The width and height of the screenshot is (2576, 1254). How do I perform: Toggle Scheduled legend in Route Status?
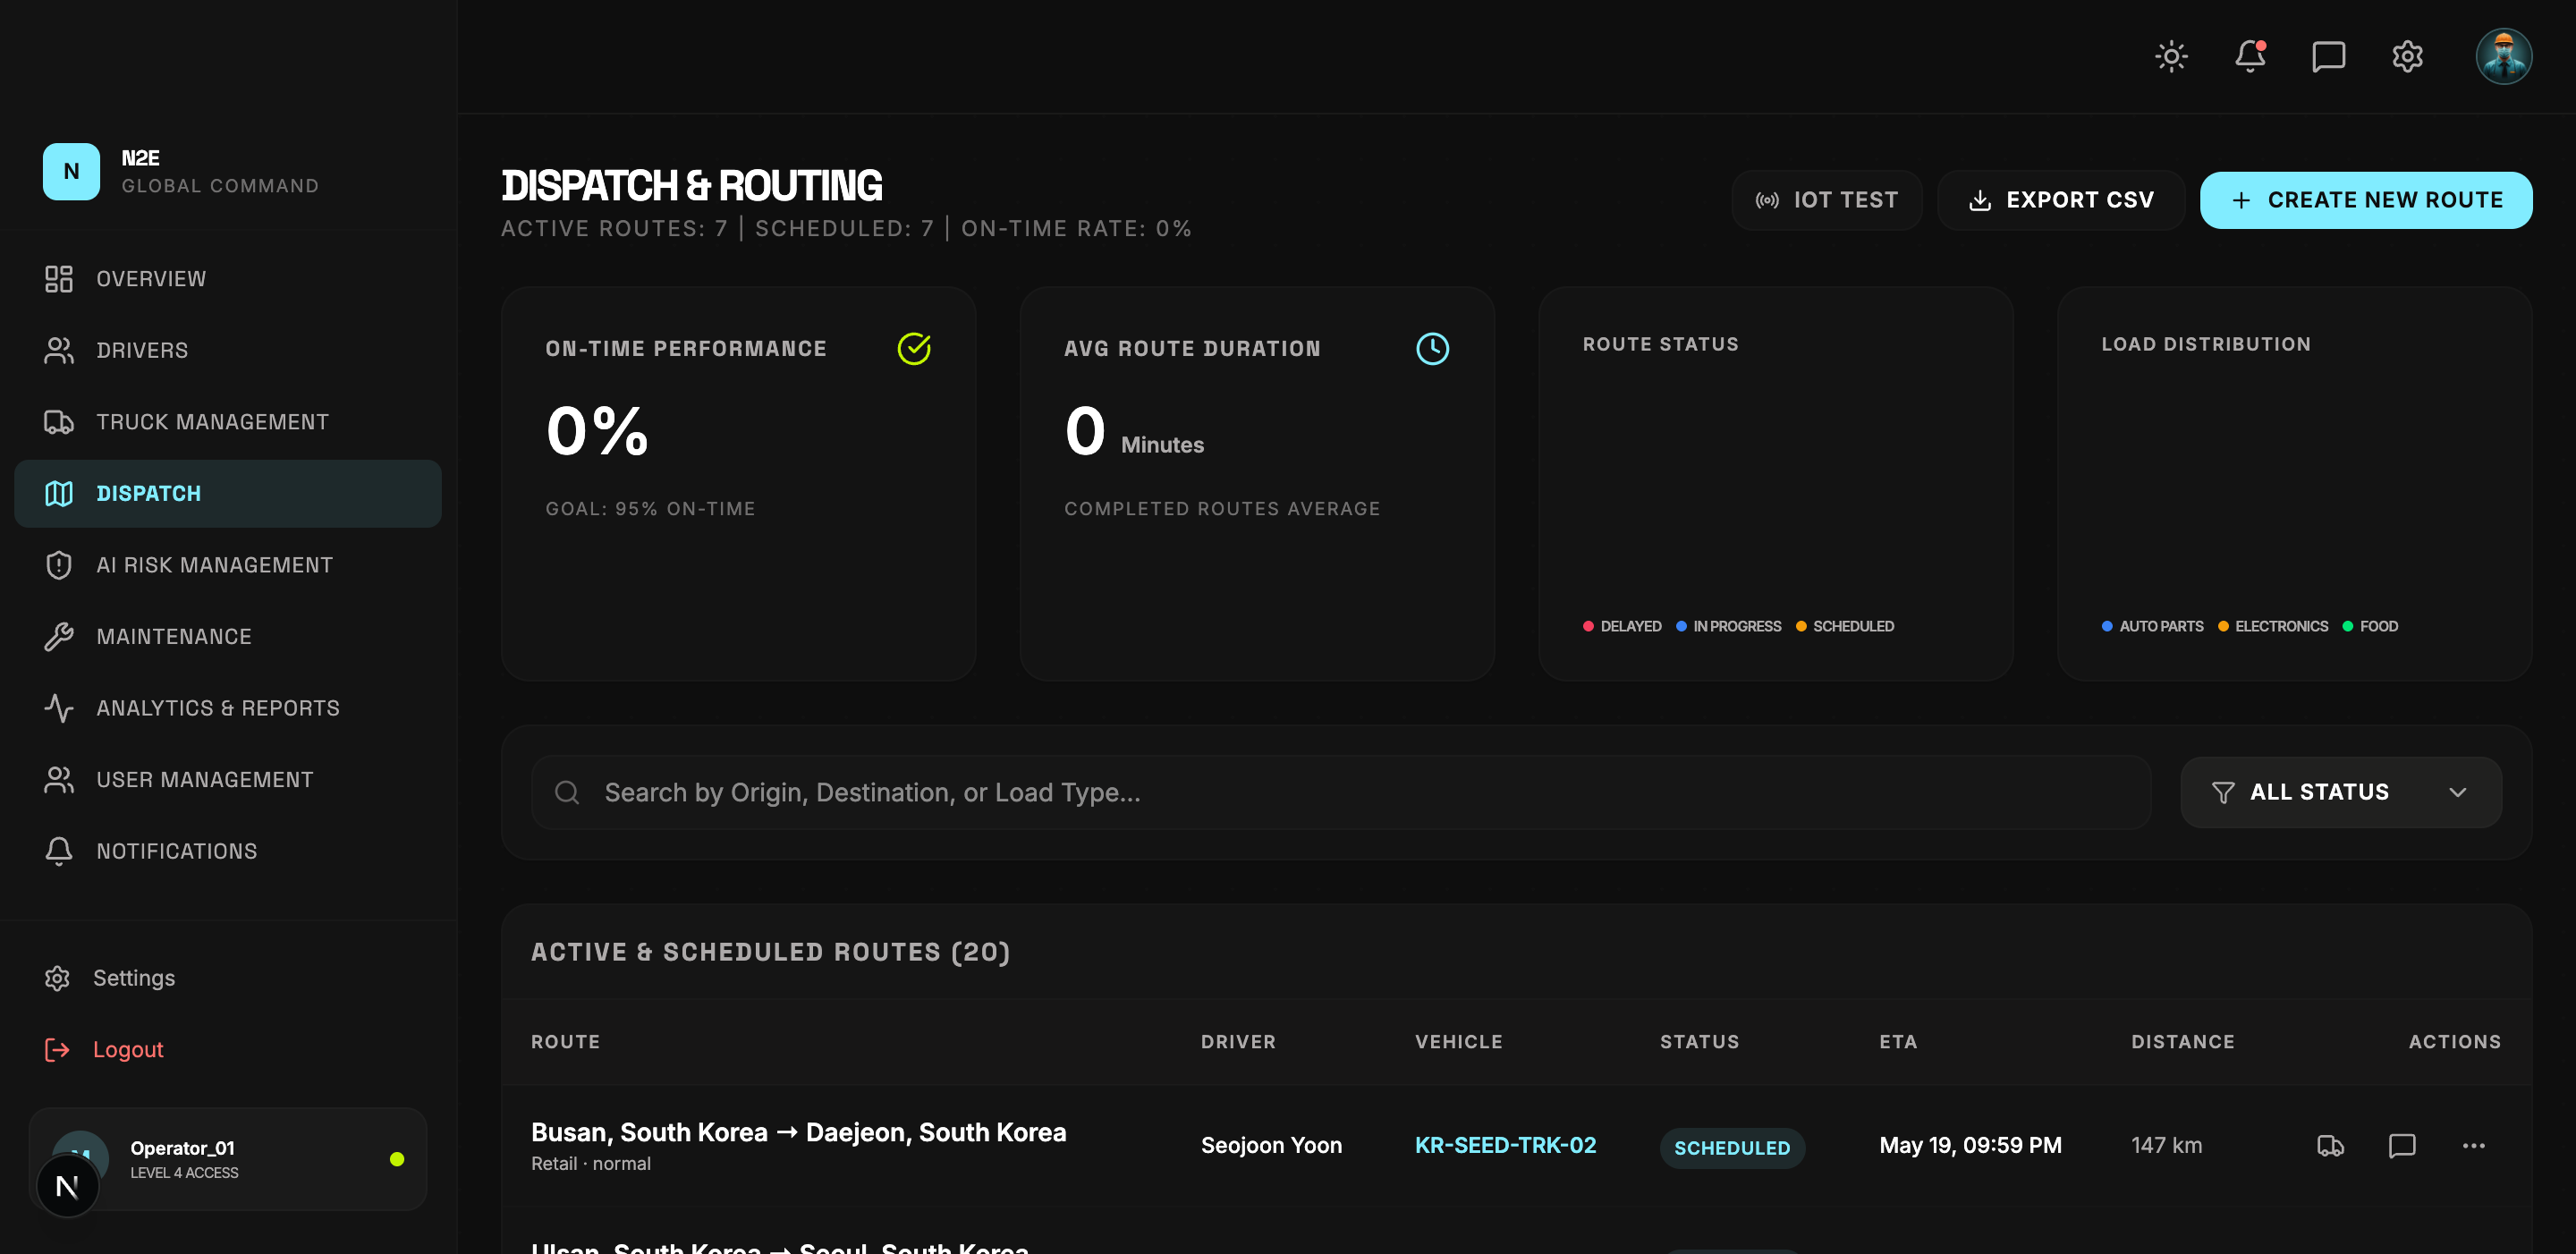tap(1845, 626)
